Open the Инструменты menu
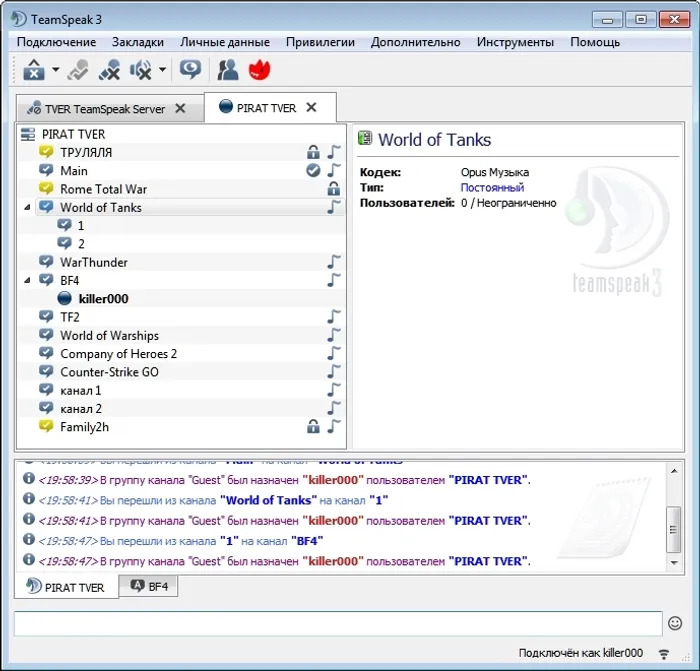Screen dimensions: 700x671 point(515,42)
